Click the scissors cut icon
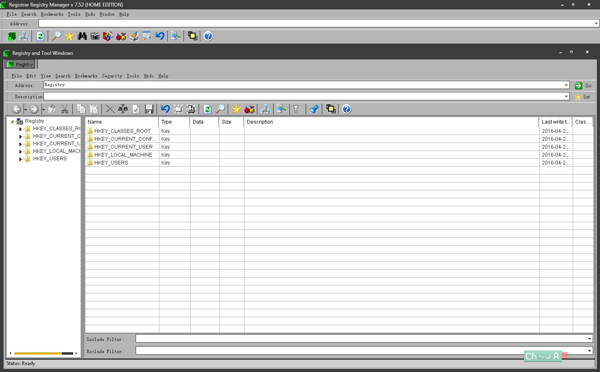600x372 pixels. (x=65, y=109)
